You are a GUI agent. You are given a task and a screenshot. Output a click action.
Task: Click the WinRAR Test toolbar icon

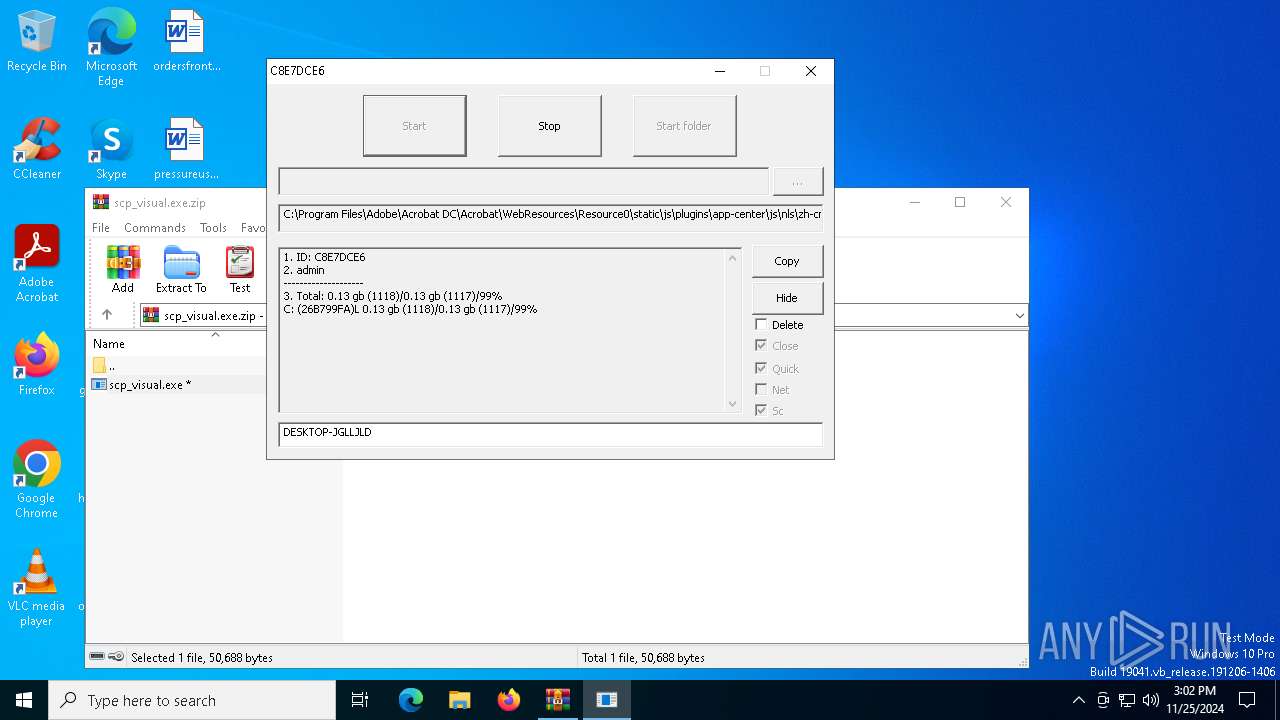pyautogui.click(x=240, y=270)
